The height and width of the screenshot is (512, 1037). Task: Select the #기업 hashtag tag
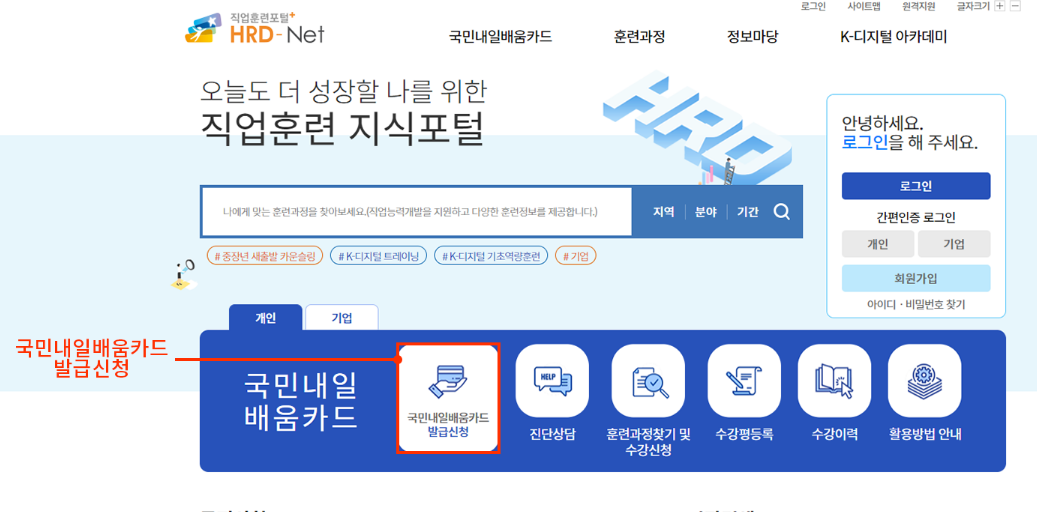coord(575,256)
